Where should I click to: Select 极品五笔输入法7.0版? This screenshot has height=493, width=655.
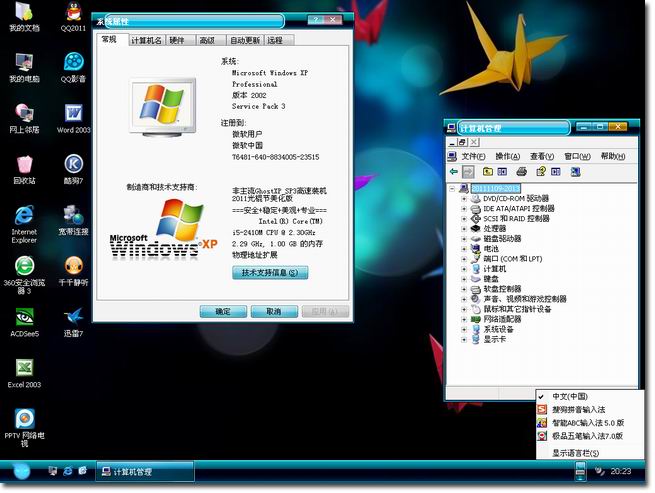tap(589, 436)
